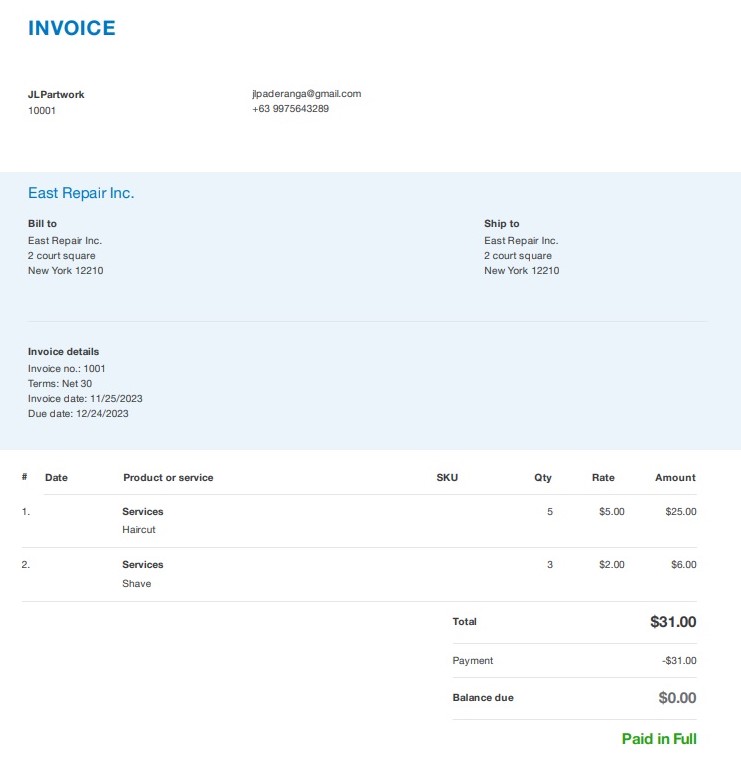This screenshot has width=741, height=762.
Task: Click the East Repair Inc. blue title
Action: [x=81, y=193]
